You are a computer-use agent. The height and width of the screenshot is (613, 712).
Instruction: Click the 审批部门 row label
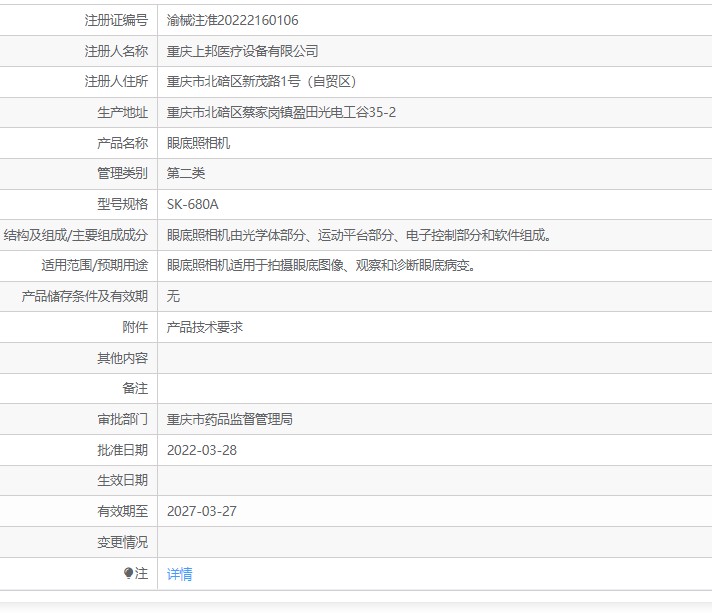point(123,419)
